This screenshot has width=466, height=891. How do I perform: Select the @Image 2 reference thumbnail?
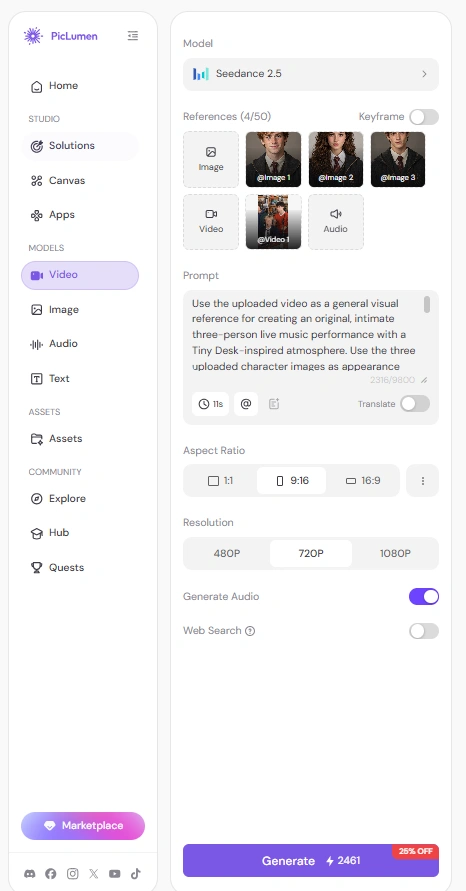click(336, 160)
